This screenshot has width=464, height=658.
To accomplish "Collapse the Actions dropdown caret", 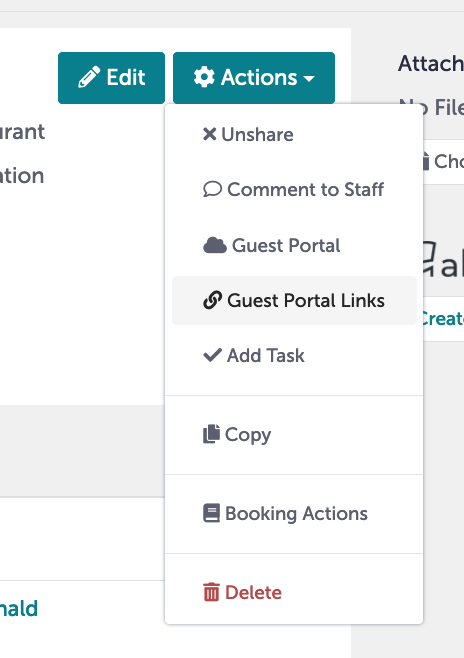I will (x=309, y=78).
